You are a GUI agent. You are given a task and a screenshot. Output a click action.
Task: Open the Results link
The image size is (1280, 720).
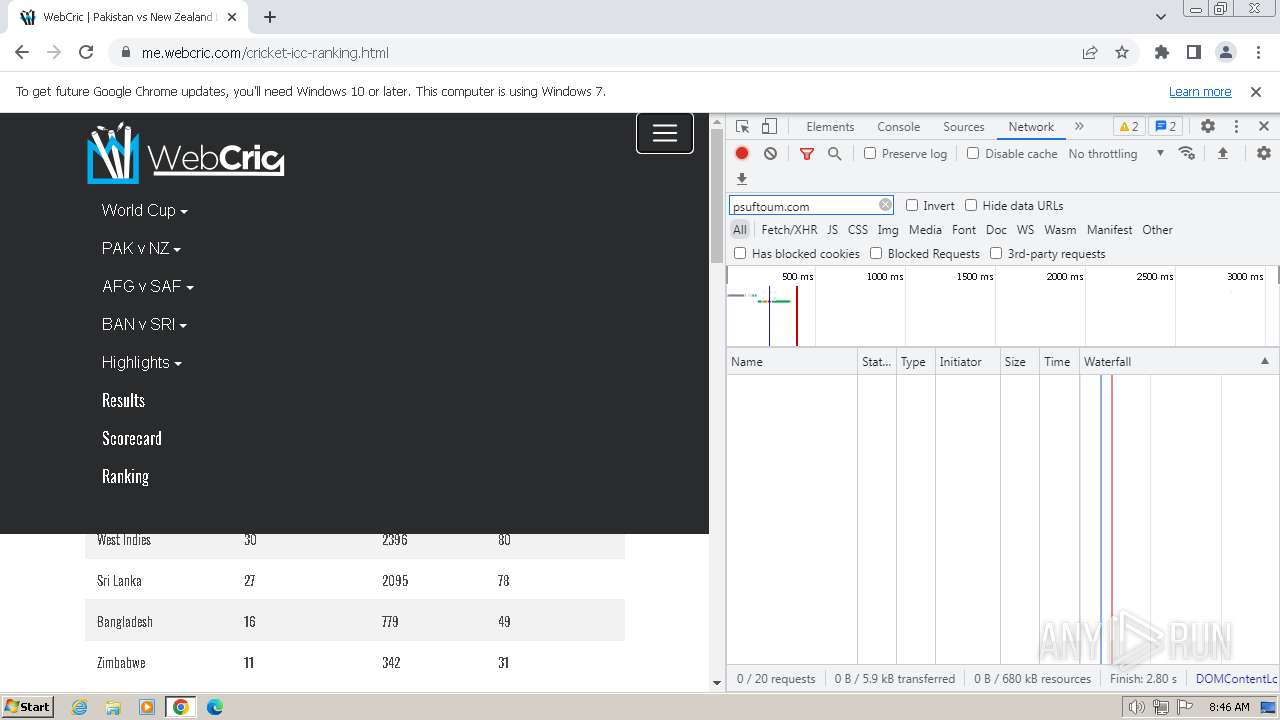[x=123, y=400]
